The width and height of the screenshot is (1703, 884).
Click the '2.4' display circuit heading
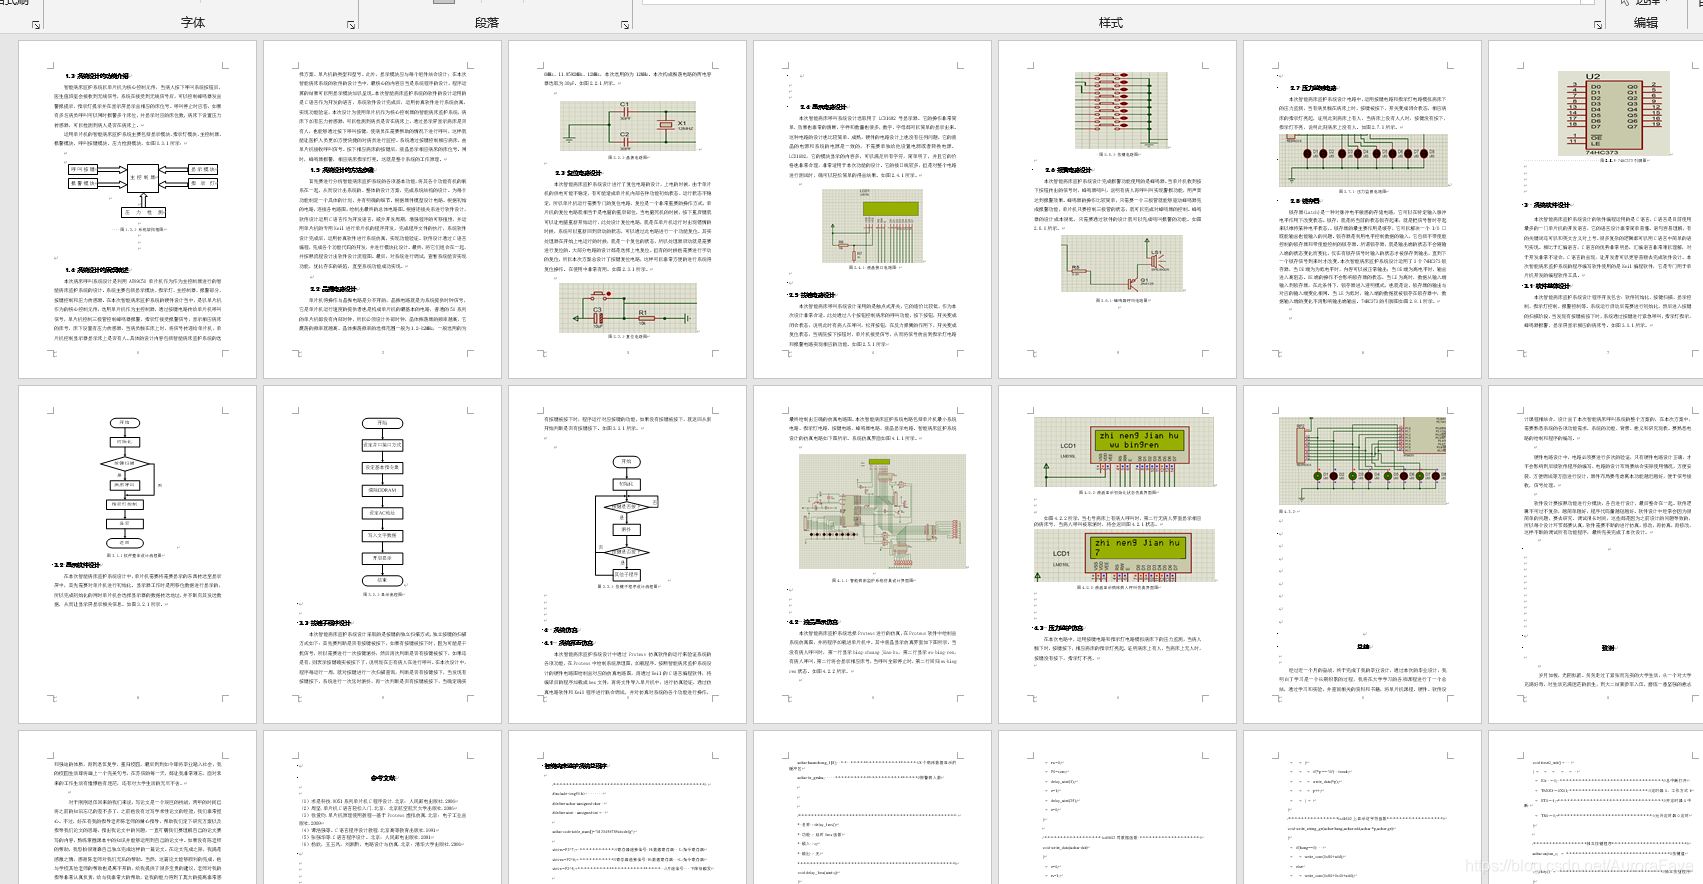(x=823, y=107)
